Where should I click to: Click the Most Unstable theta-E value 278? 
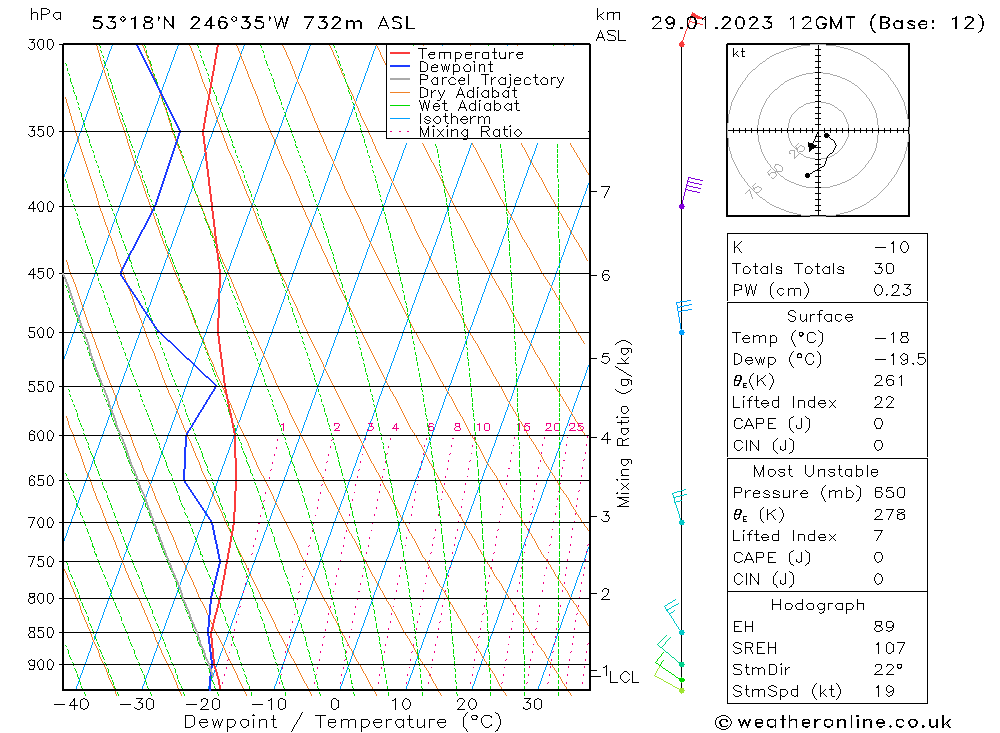890,515
